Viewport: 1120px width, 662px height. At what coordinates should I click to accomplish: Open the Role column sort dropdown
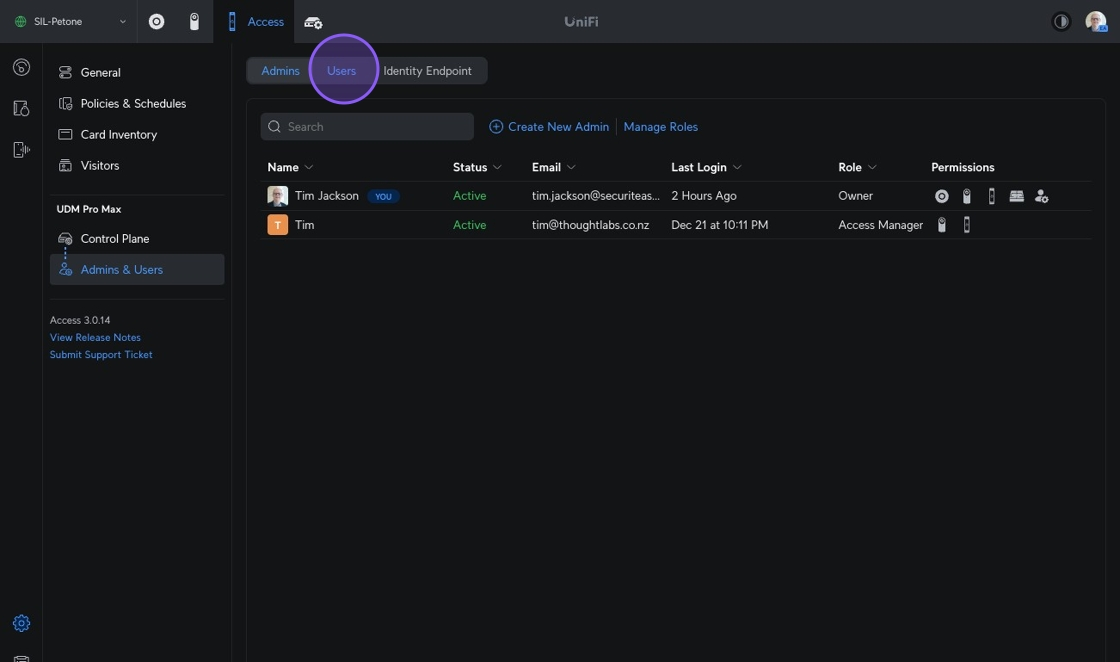(x=872, y=168)
